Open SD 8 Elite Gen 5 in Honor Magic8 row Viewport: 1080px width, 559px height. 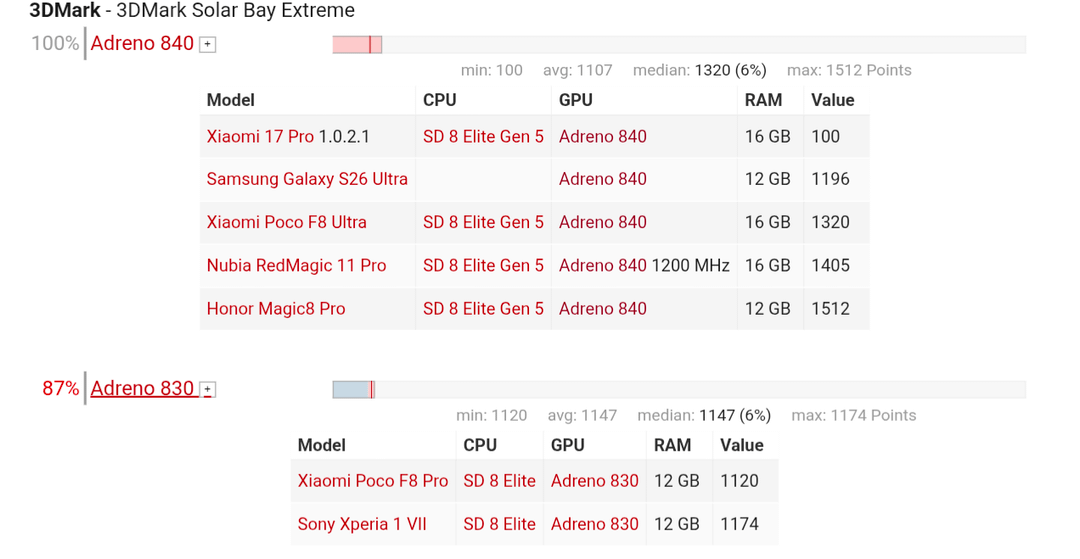(x=483, y=309)
